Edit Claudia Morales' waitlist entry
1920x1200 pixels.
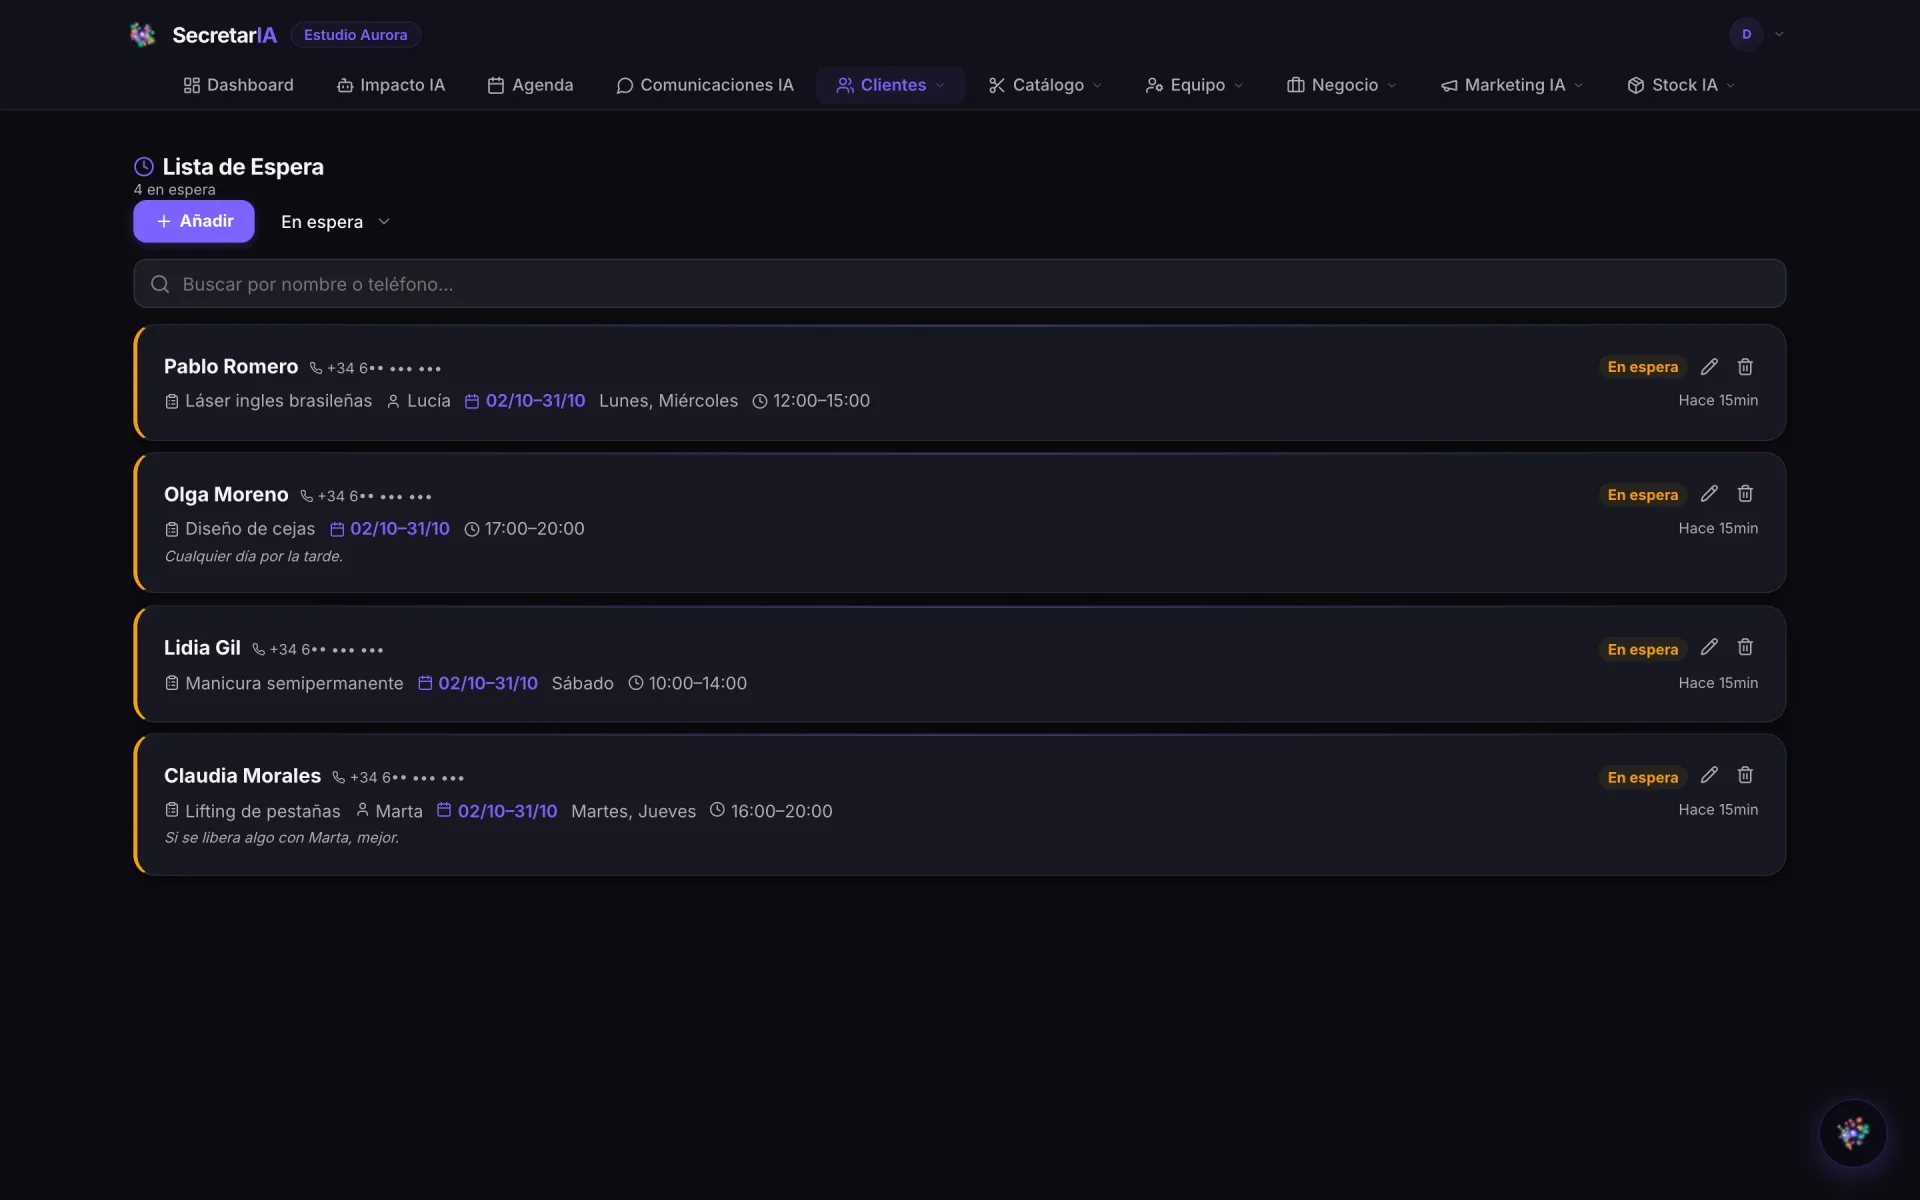(1709, 776)
